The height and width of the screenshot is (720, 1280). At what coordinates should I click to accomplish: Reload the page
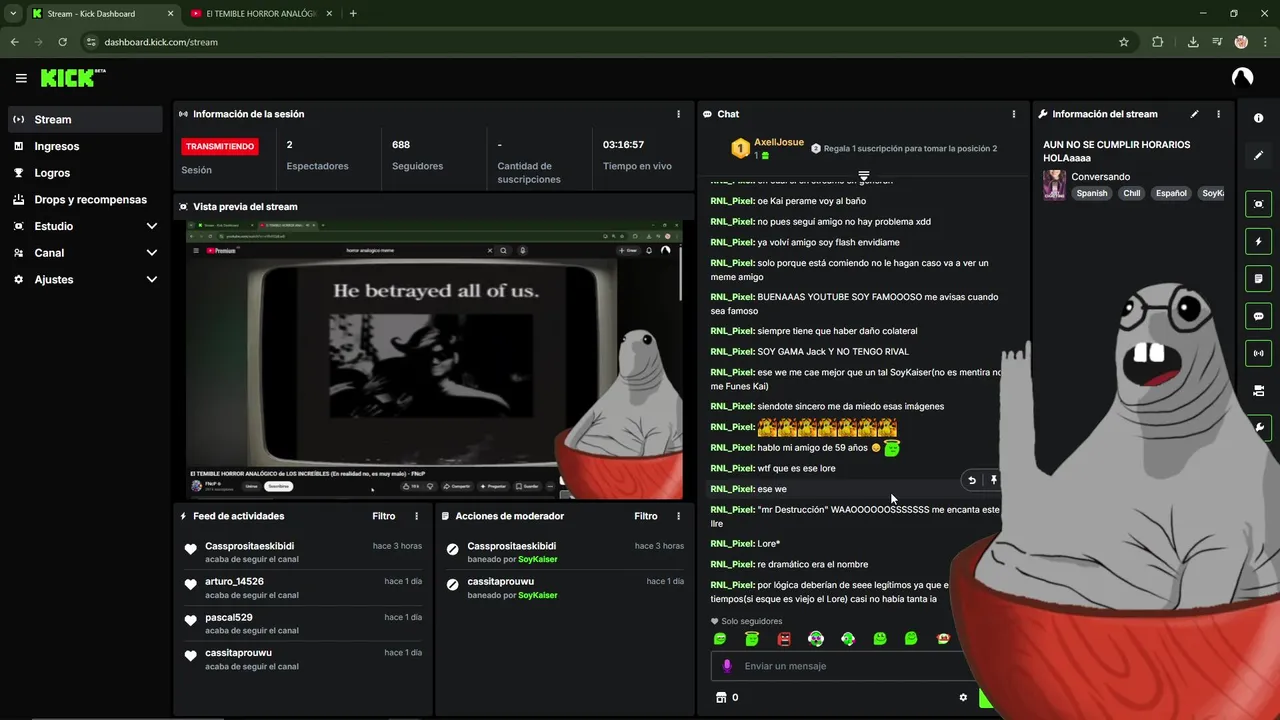(x=63, y=42)
